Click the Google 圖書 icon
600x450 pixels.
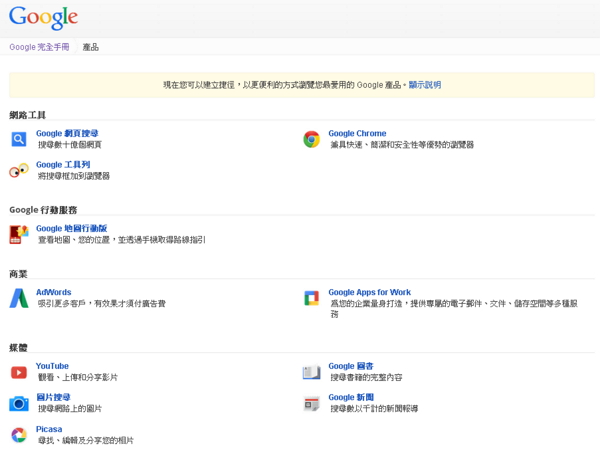[x=311, y=372]
